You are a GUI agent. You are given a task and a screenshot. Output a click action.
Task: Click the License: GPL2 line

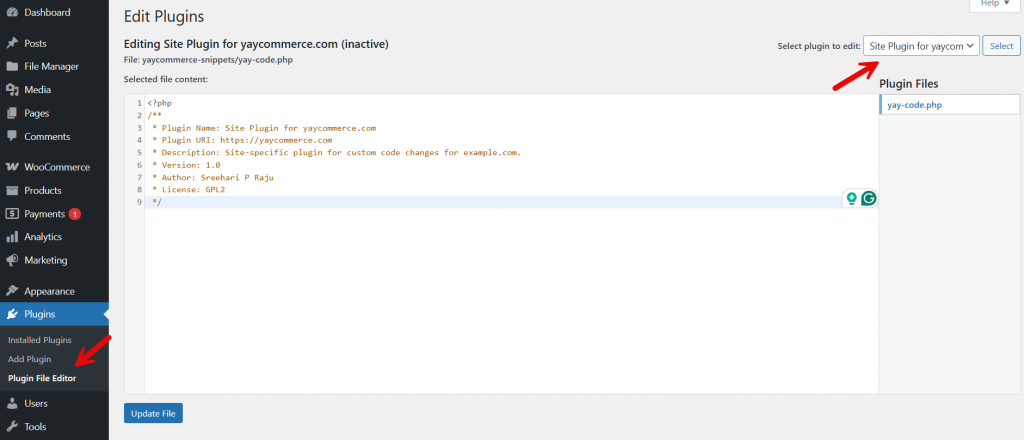point(188,190)
